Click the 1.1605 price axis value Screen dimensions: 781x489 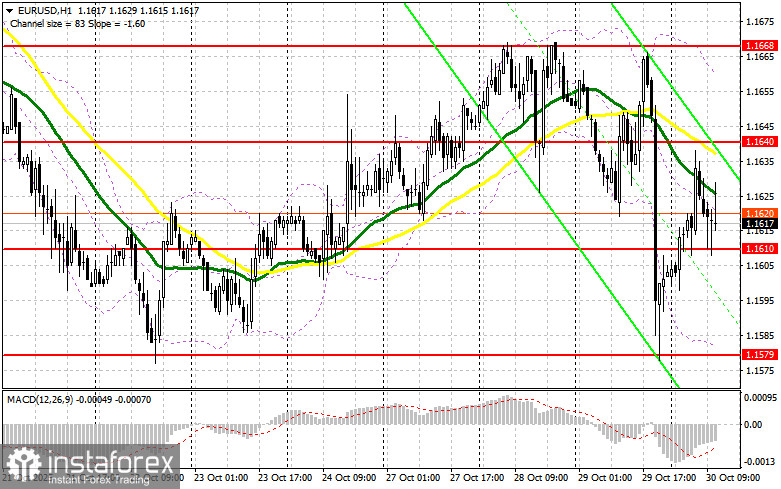(760, 265)
